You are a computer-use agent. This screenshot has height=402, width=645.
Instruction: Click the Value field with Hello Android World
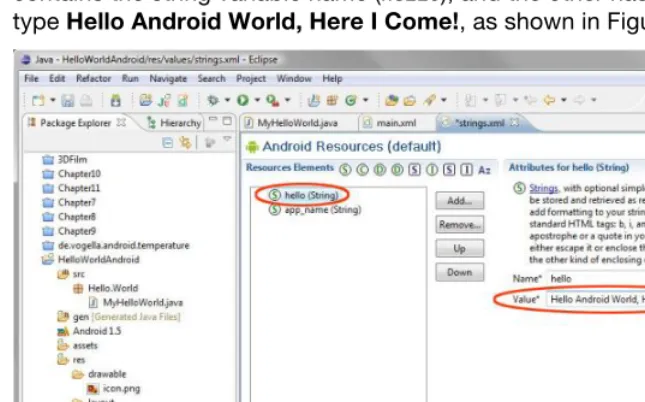[596, 299]
